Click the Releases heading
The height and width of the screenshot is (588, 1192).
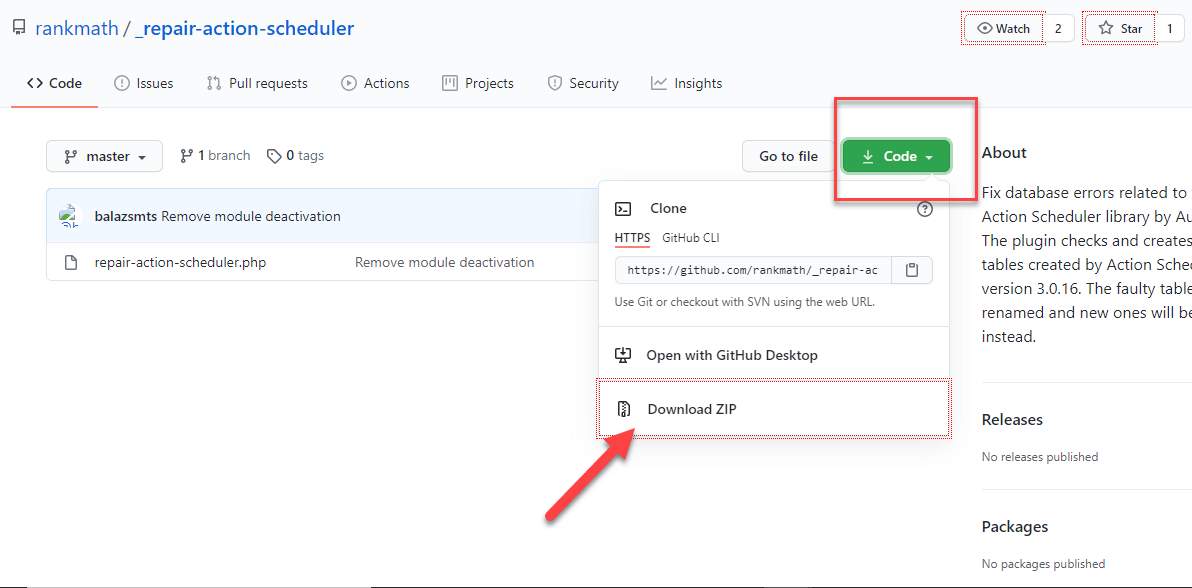tap(1012, 420)
